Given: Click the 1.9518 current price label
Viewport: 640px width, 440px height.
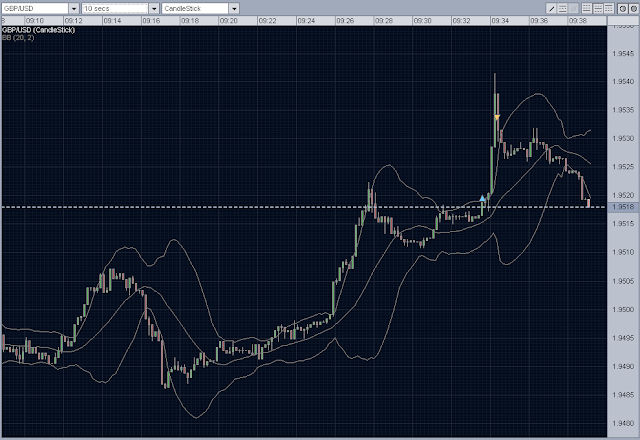Looking at the screenshot, I should [624, 207].
